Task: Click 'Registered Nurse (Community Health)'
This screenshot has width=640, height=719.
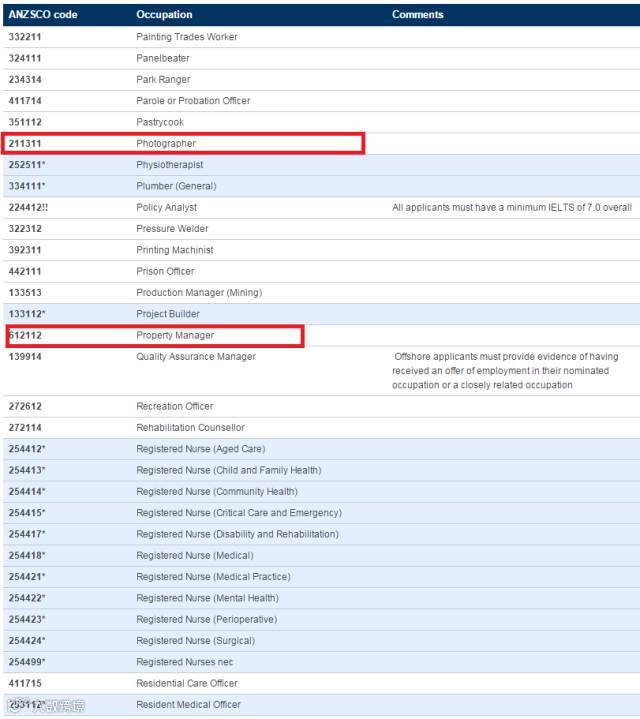Action: tap(217, 492)
